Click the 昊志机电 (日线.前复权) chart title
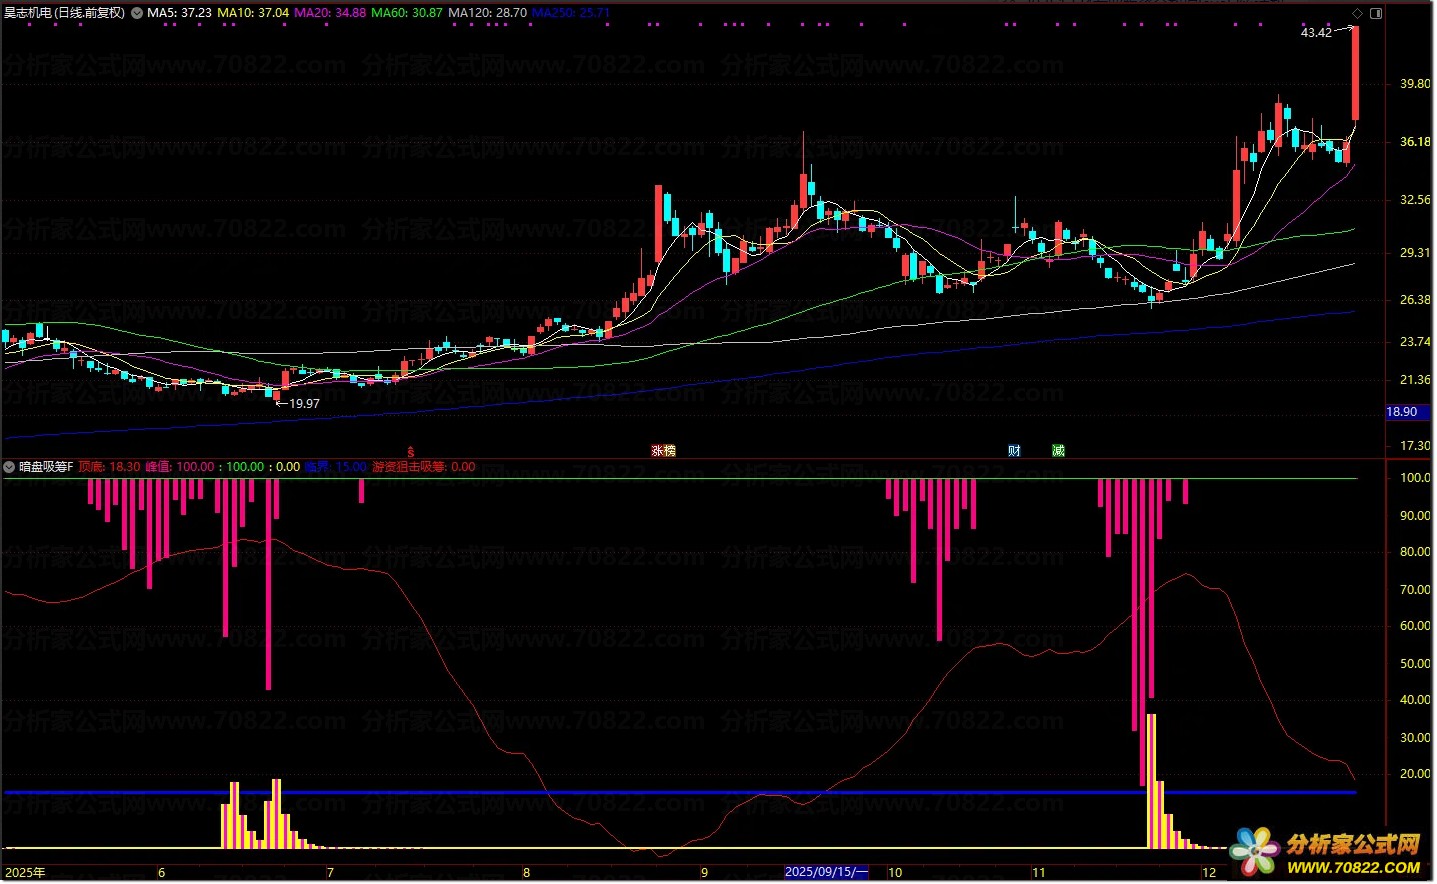This screenshot has width=1437, height=884. tap(65, 13)
